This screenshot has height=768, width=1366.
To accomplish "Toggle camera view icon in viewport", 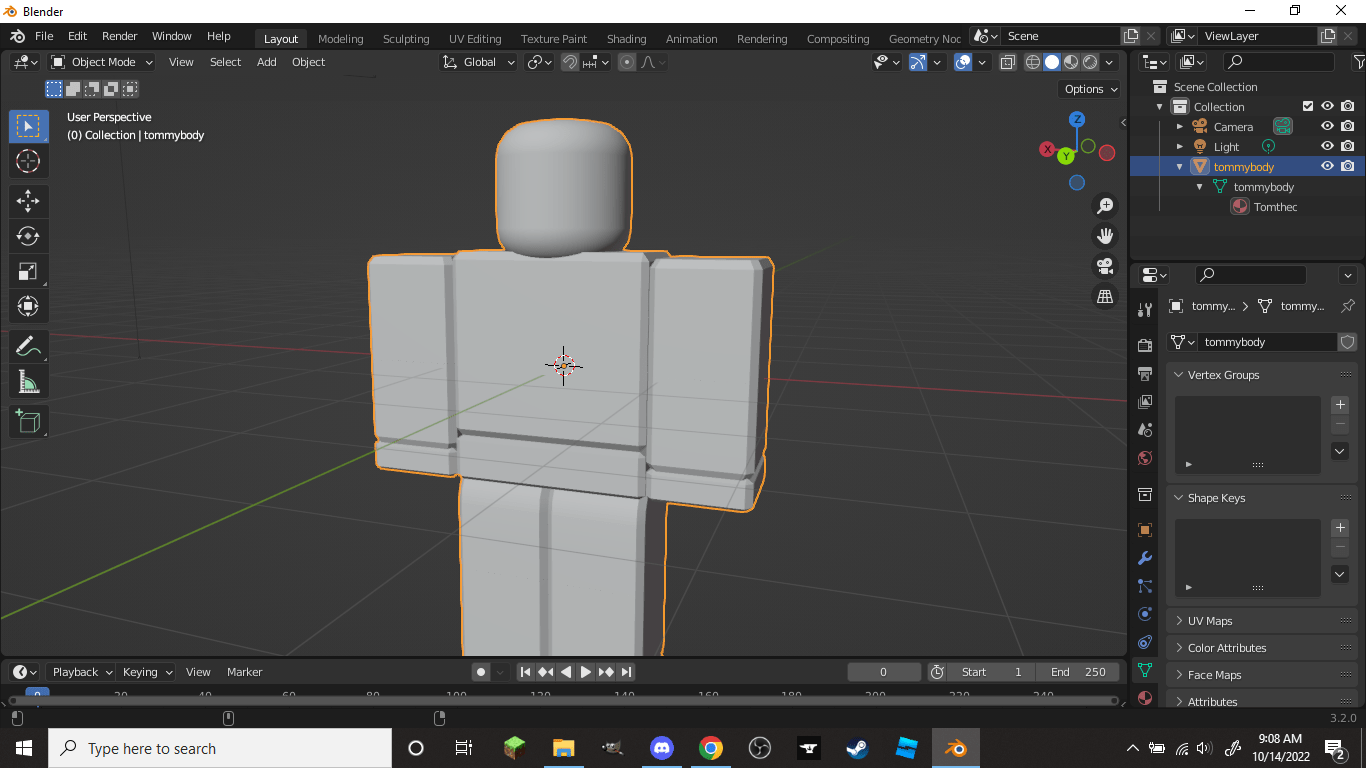I will click(1105, 266).
